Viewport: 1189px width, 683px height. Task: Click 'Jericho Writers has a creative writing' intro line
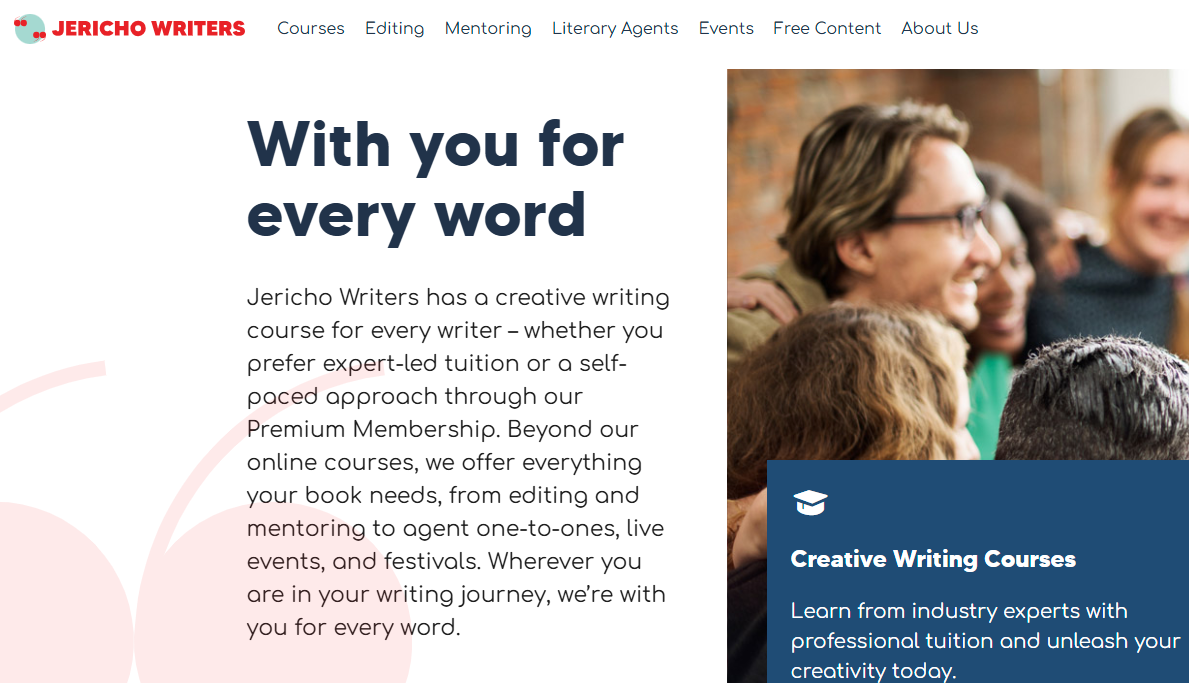[458, 298]
